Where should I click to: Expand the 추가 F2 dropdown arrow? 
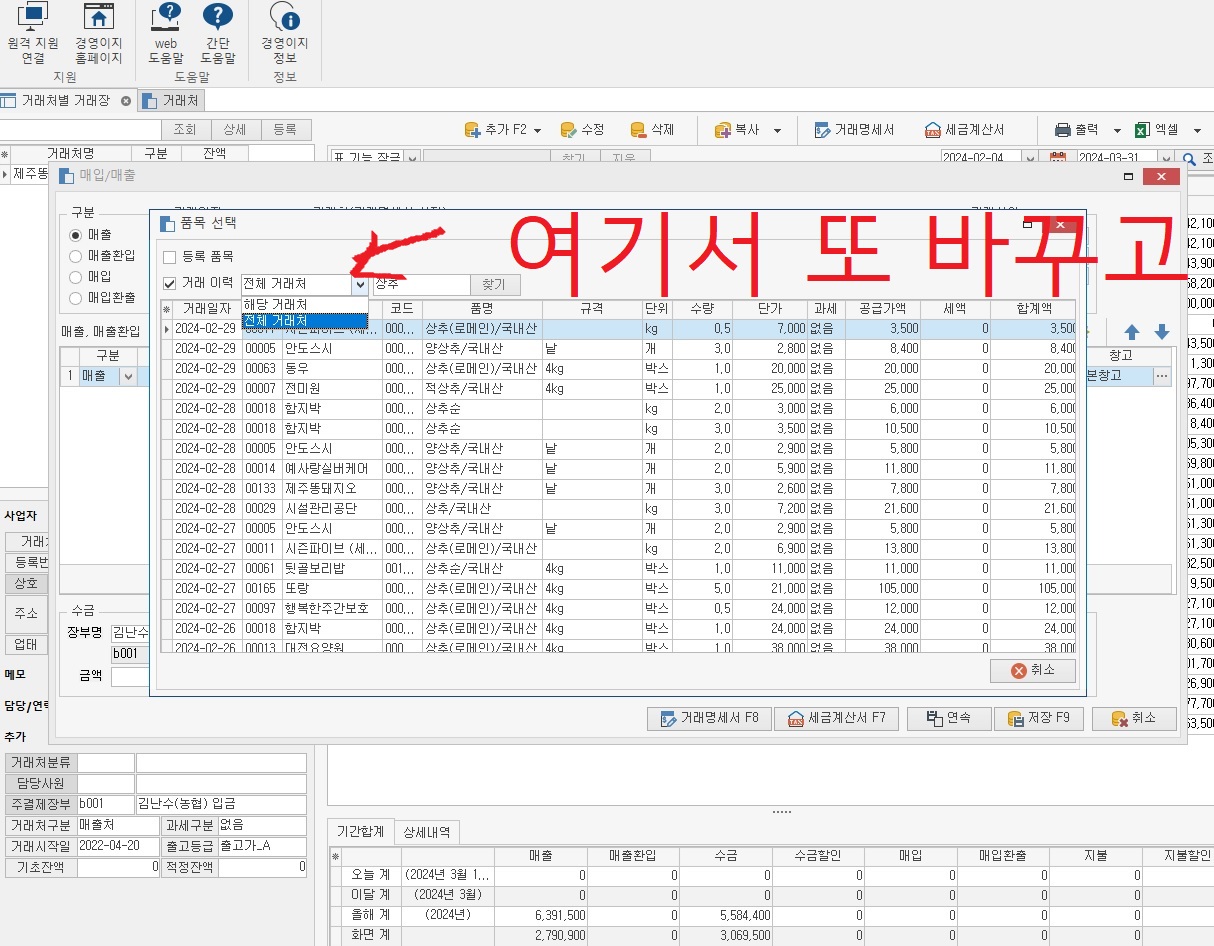(x=537, y=131)
